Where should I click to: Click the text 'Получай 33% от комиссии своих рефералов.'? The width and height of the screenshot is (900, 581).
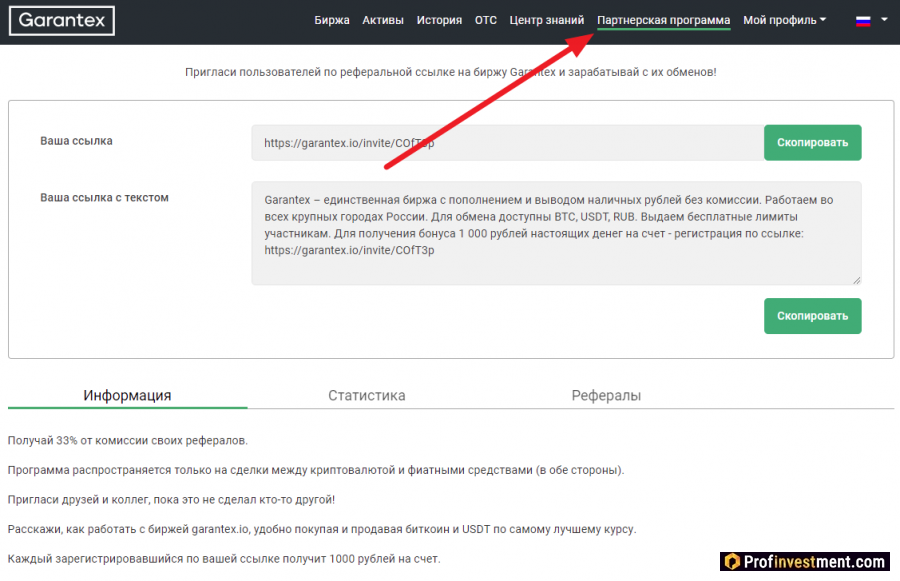tap(128, 440)
